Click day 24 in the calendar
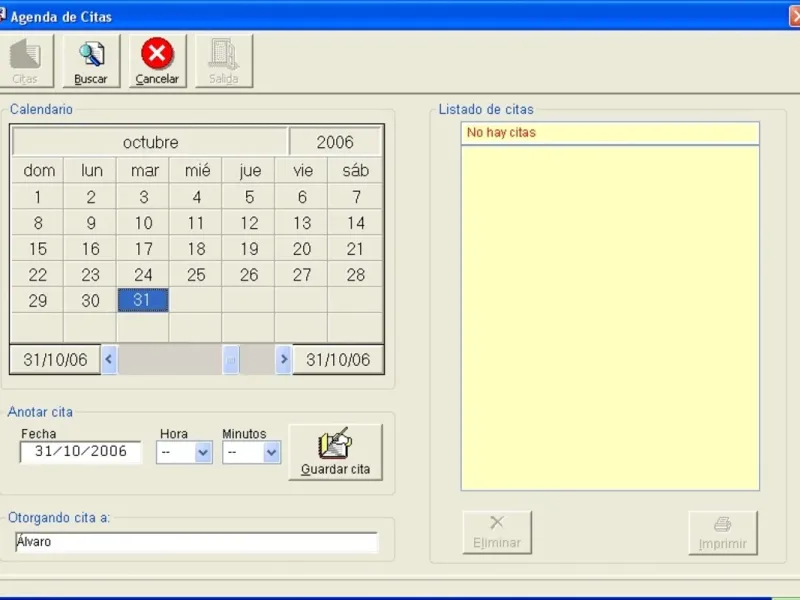800x600 pixels. tap(143, 274)
